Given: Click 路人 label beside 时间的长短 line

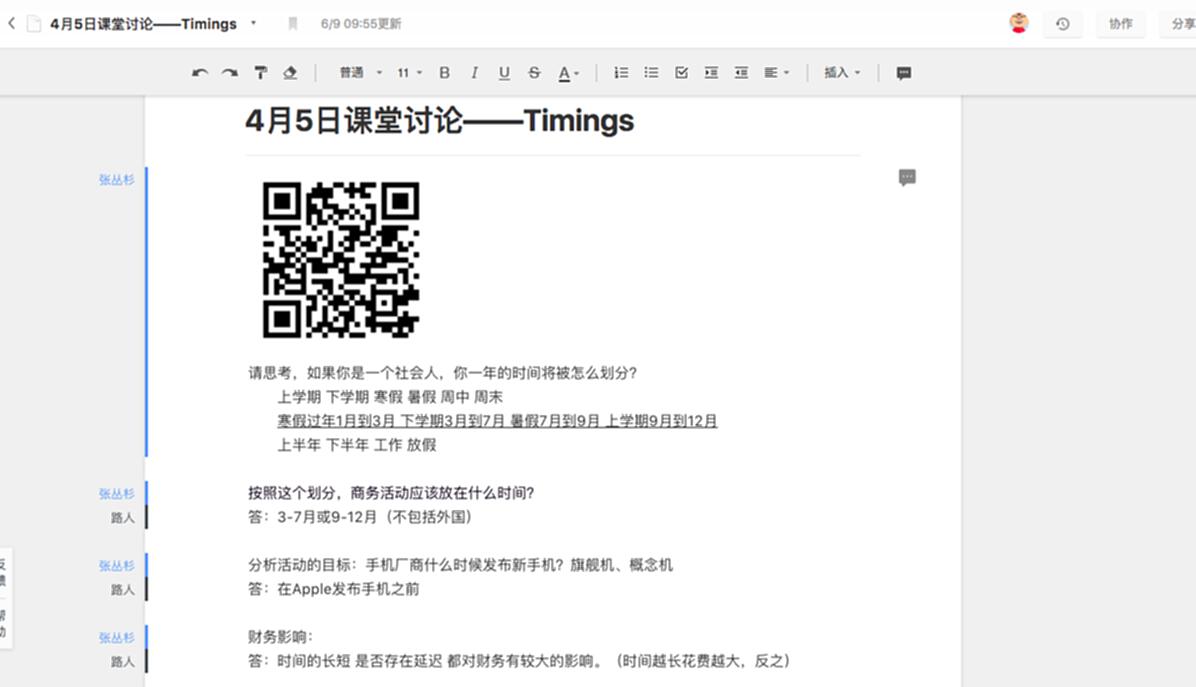Looking at the screenshot, I should (x=122, y=662).
